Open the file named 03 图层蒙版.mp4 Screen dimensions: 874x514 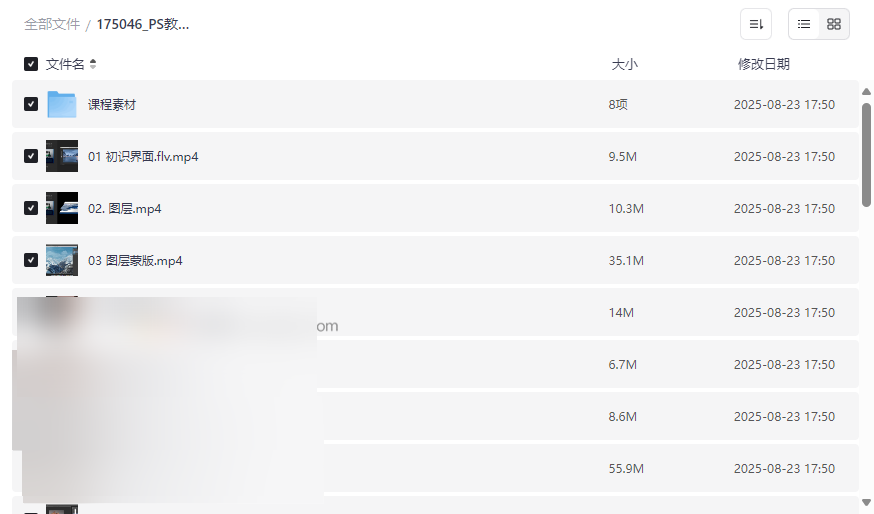135,261
